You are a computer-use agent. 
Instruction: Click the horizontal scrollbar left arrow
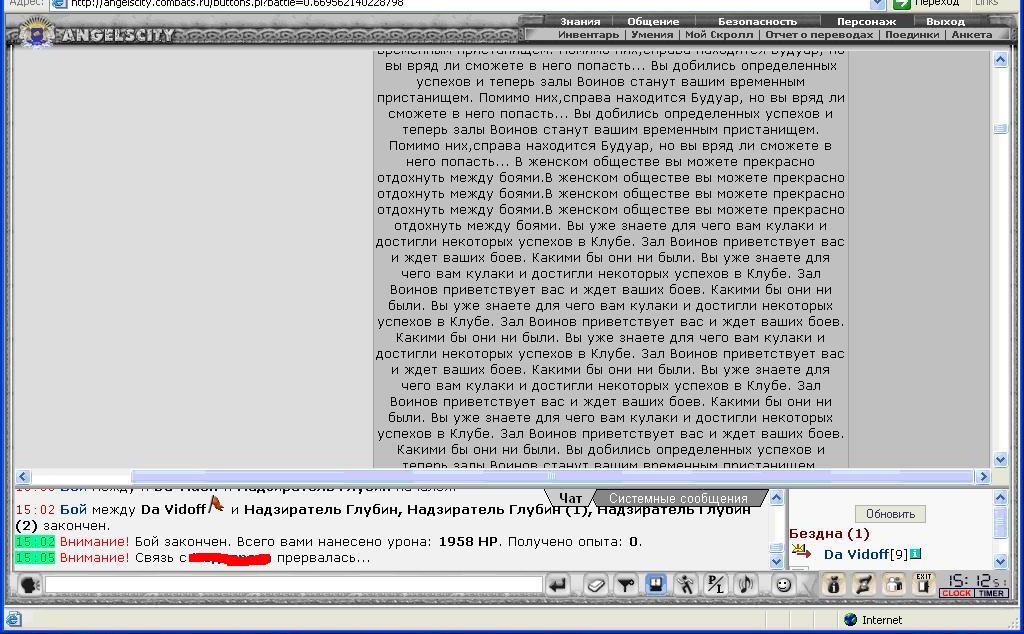23,477
